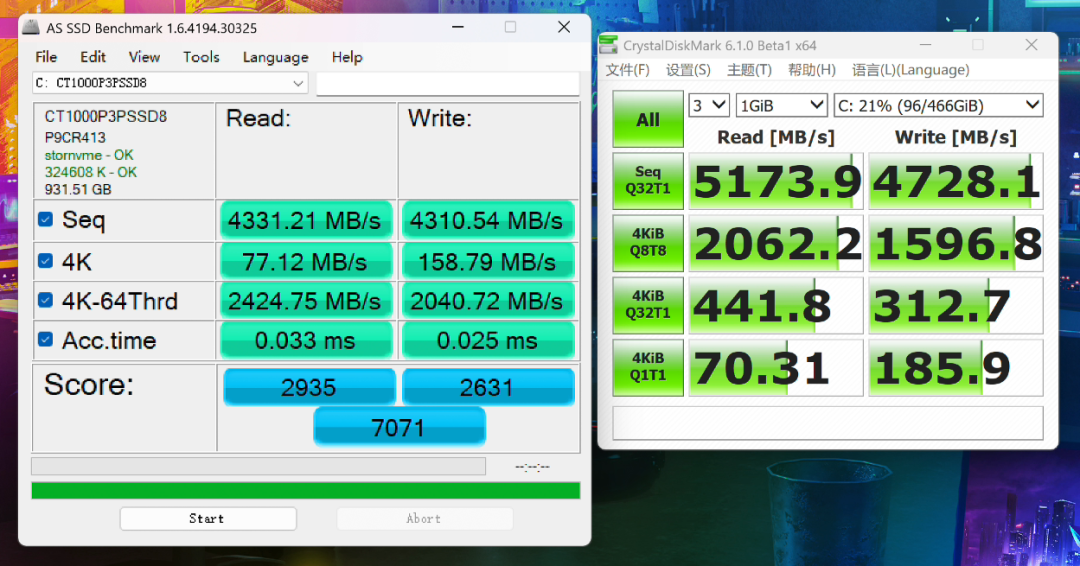
Task: Click the P9CR413 firmware text
Action: coord(75,137)
